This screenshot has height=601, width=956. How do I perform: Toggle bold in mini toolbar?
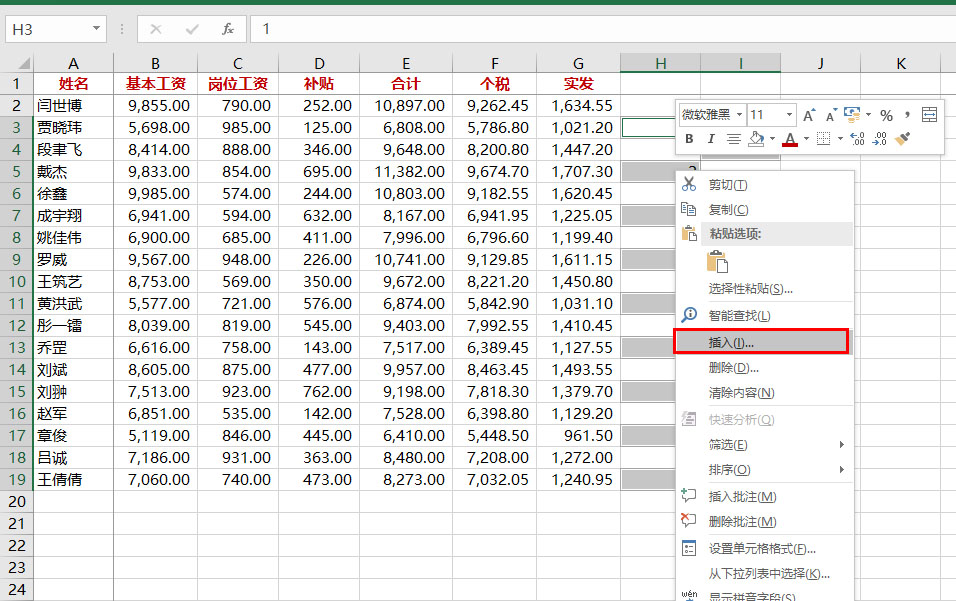tap(689, 139)
